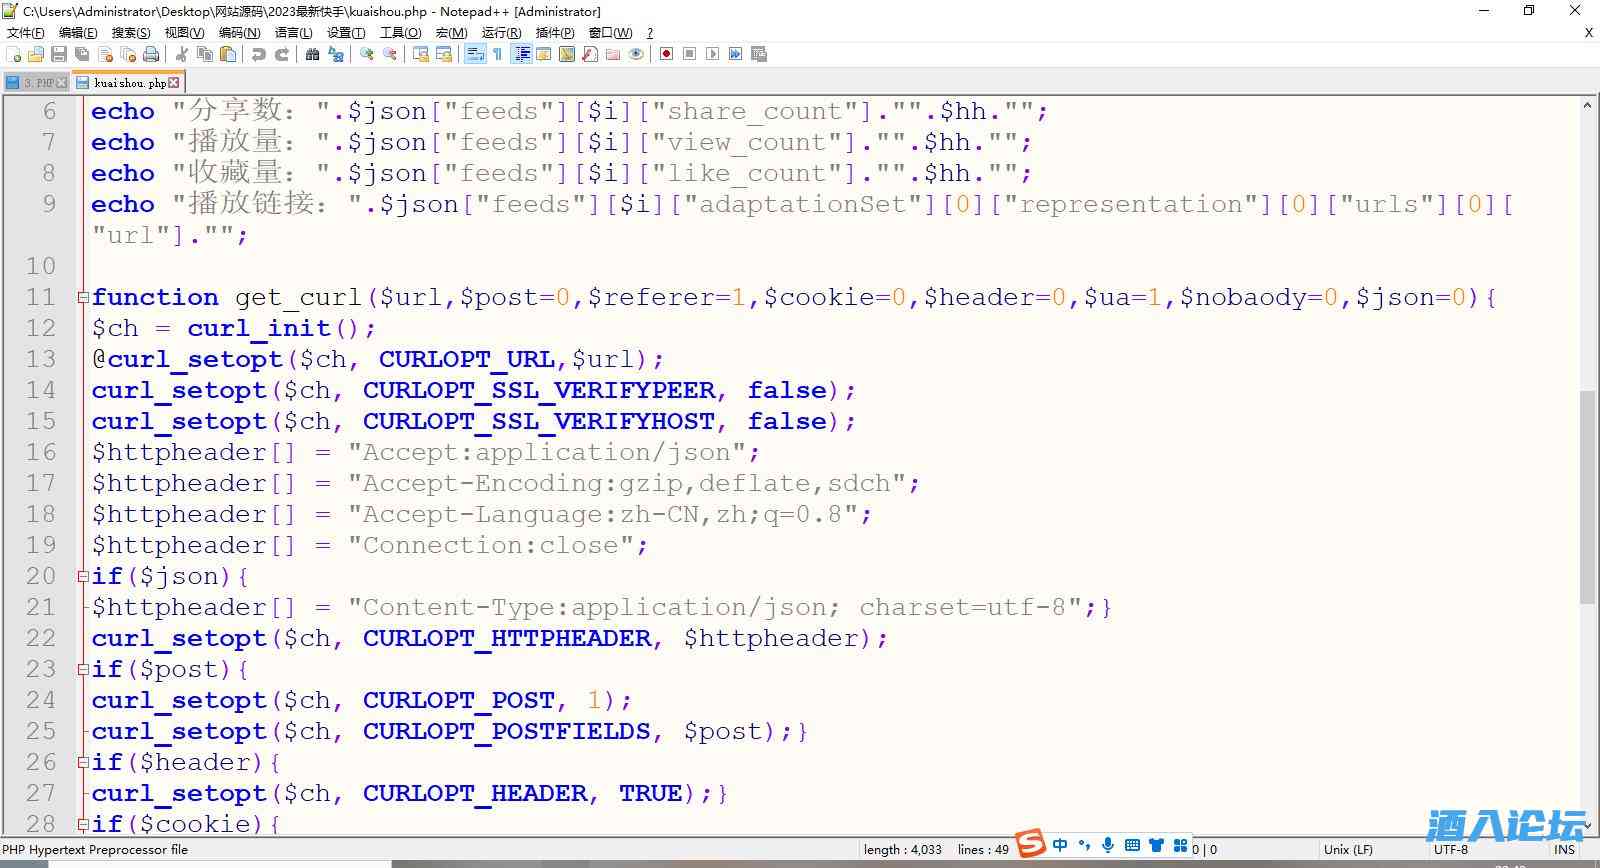Toggle INS insert mode in status bar
The height and width of the screenshot is (868, 1600).
coord(1564,849)
